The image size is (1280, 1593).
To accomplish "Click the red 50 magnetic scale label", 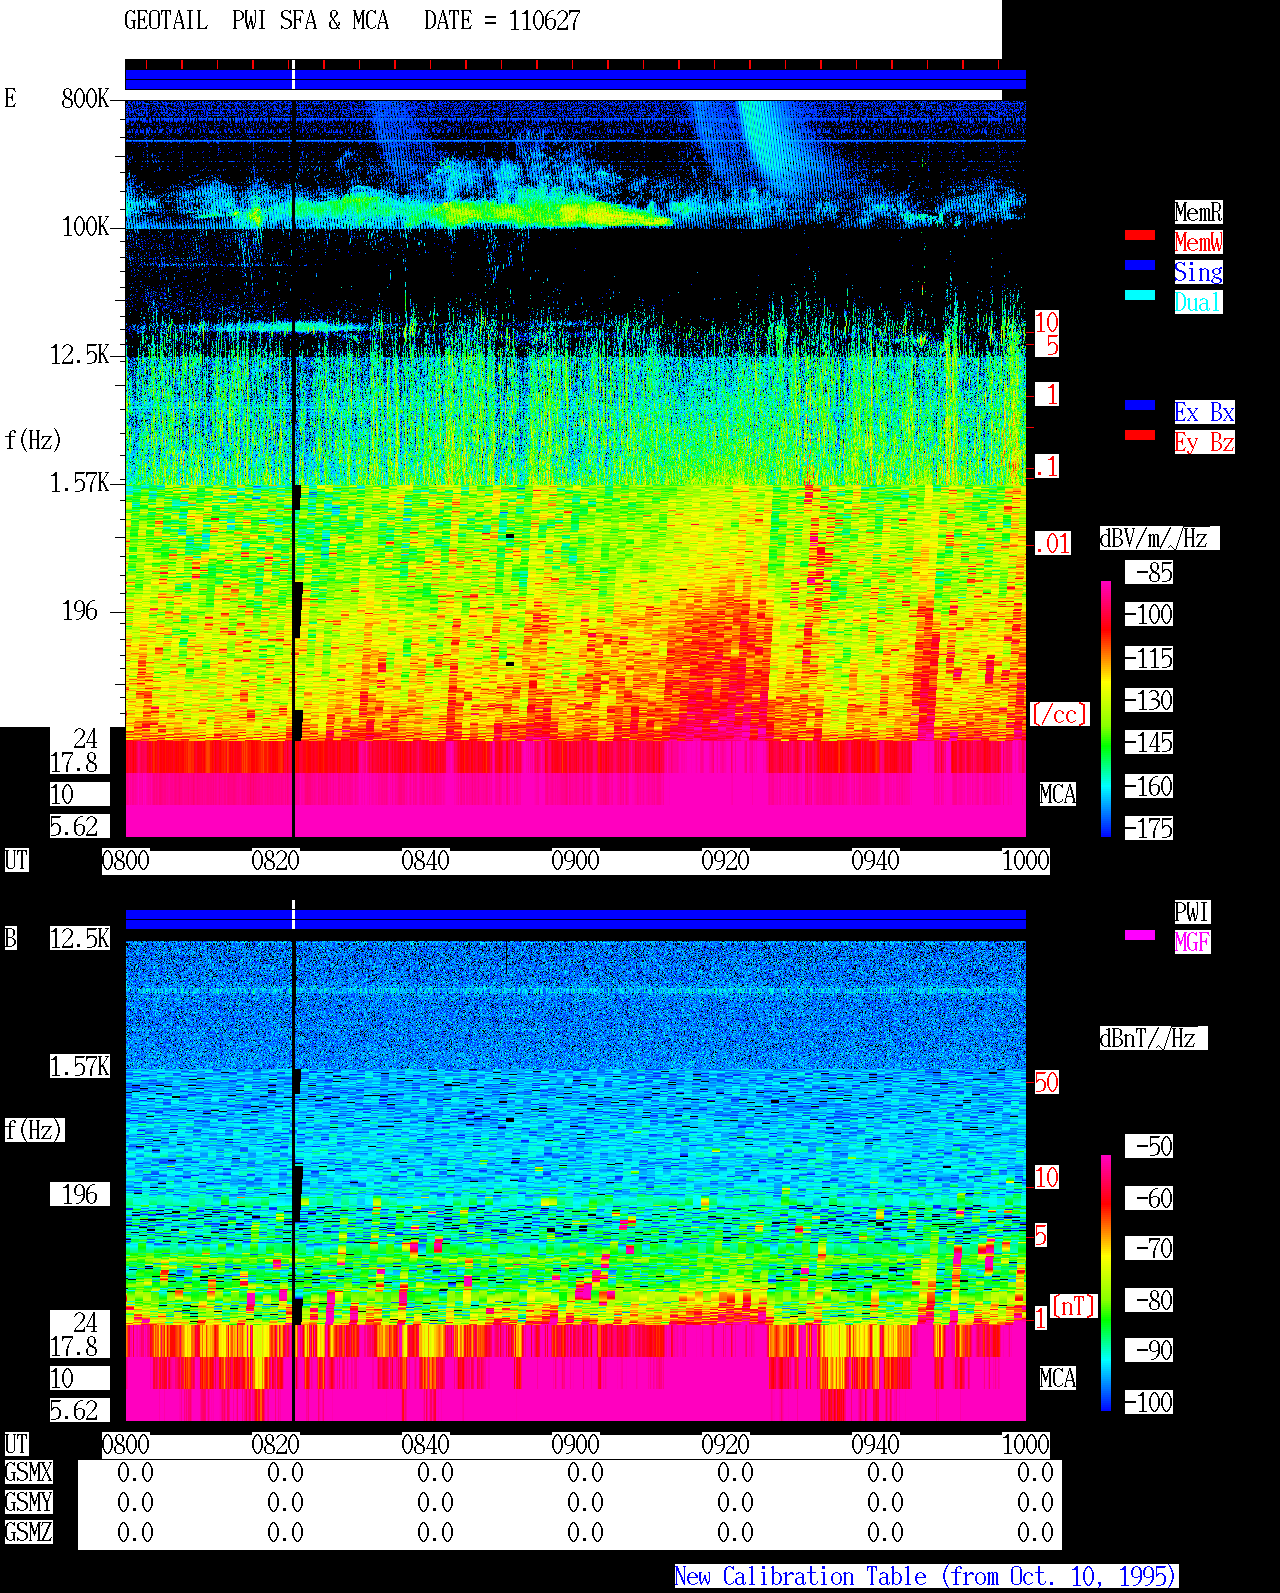I will pyautogui.click(x=1046, y=1082).
